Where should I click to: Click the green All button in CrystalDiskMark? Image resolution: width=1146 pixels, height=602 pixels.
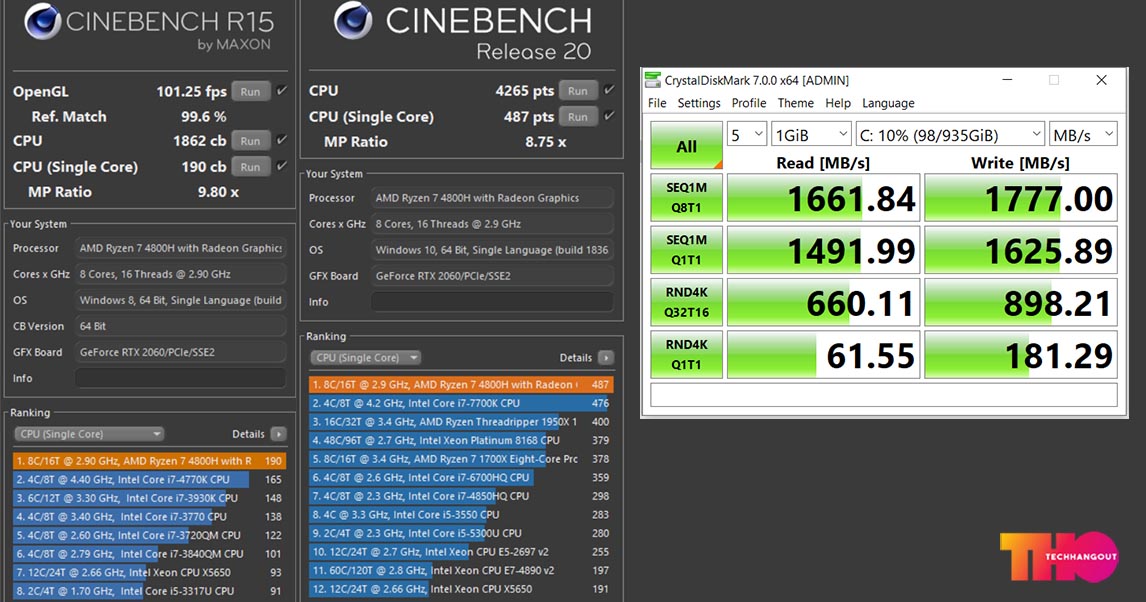686,145
